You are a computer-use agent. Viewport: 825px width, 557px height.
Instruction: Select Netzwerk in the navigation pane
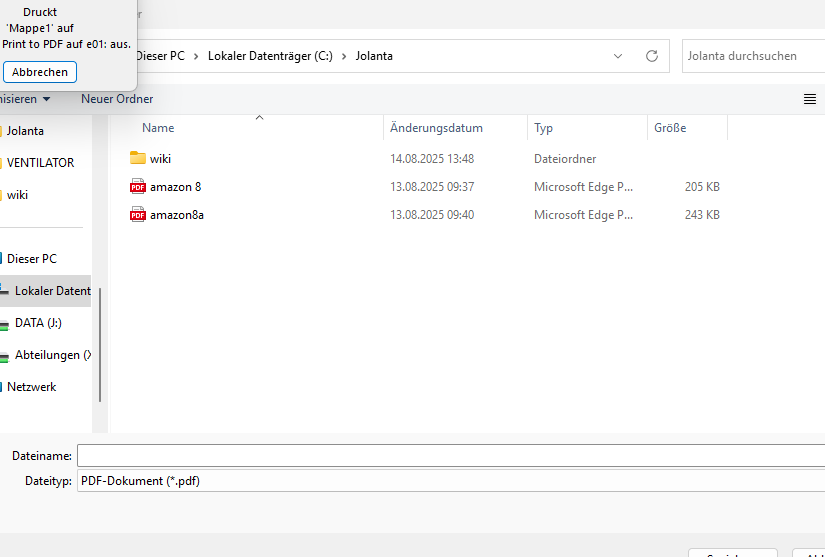pyautogui.click(x=32, y=387)
